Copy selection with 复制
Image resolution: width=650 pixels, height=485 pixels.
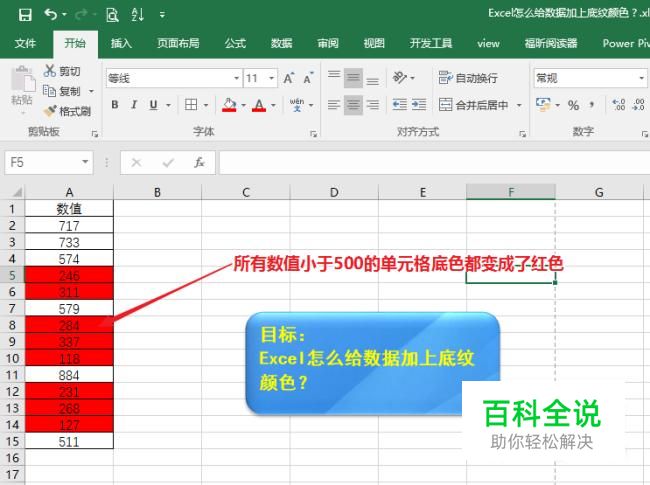tap(62, 91)
